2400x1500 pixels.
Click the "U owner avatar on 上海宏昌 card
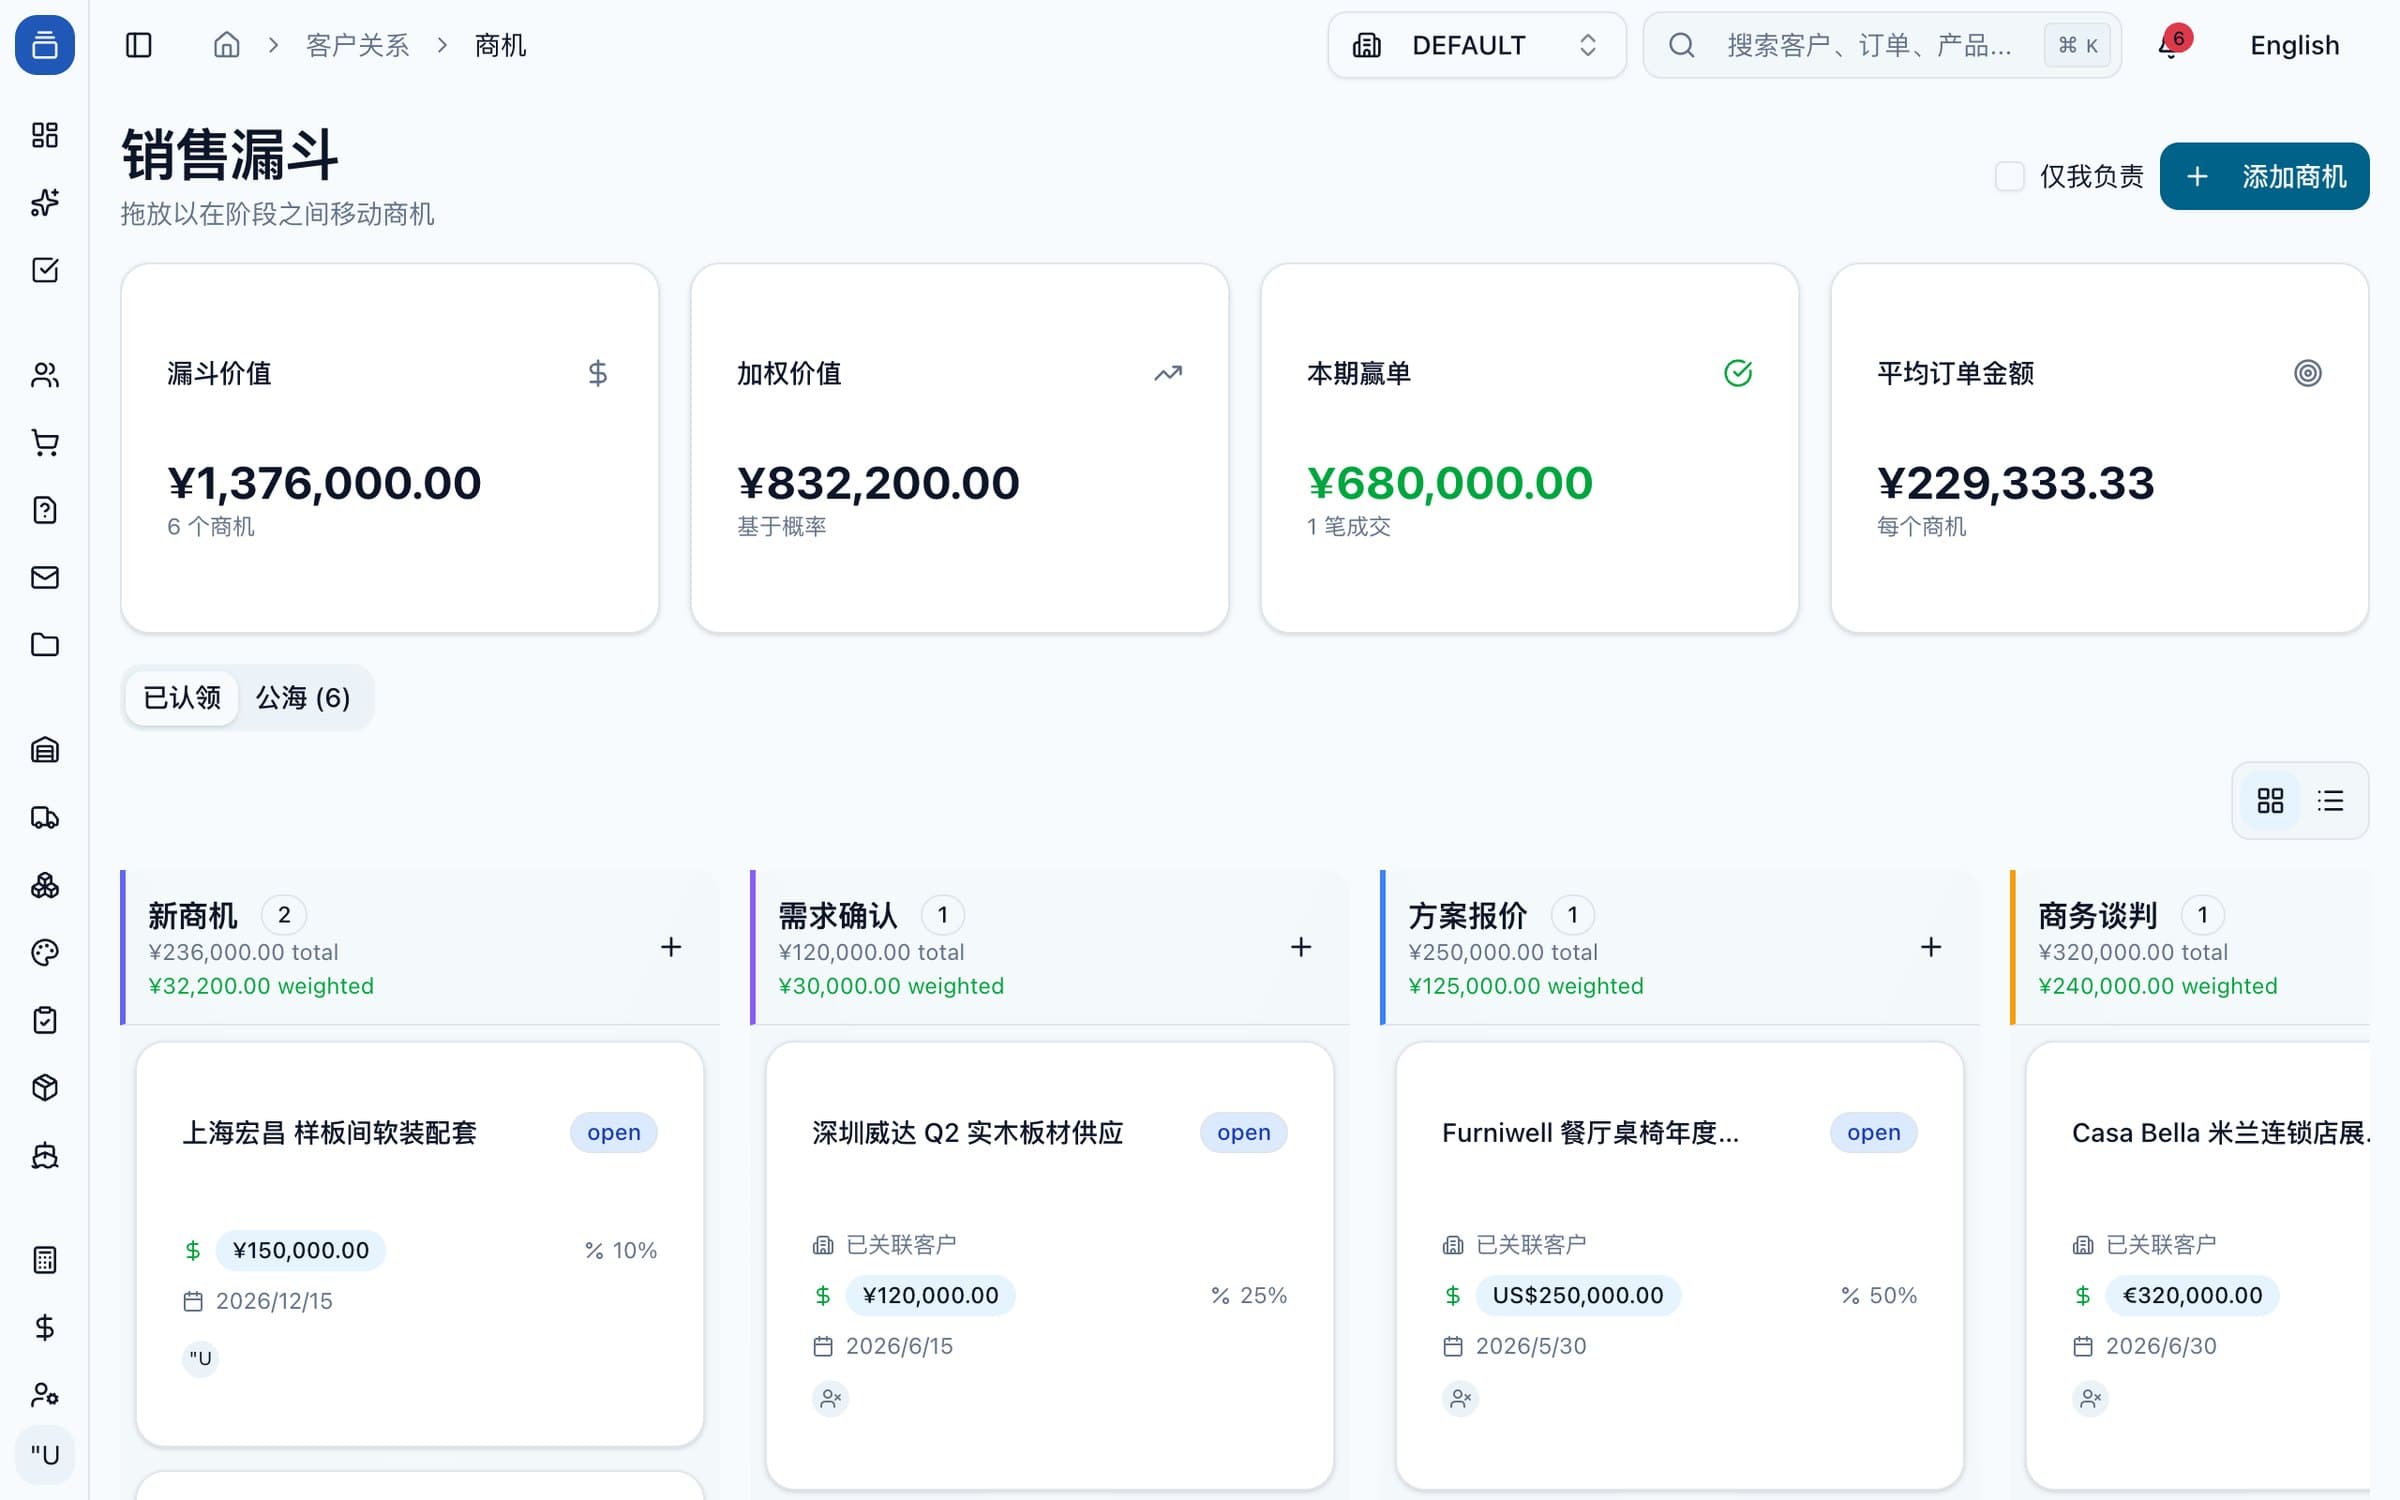[200, 1358]
